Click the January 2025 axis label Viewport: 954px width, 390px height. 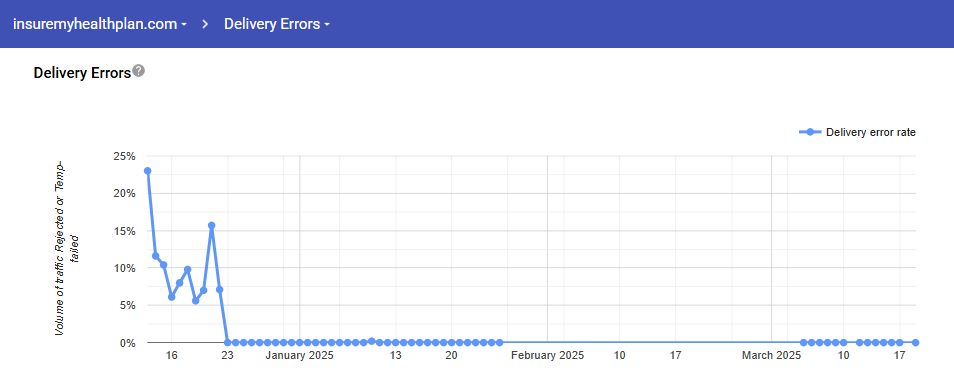(300, 355)
